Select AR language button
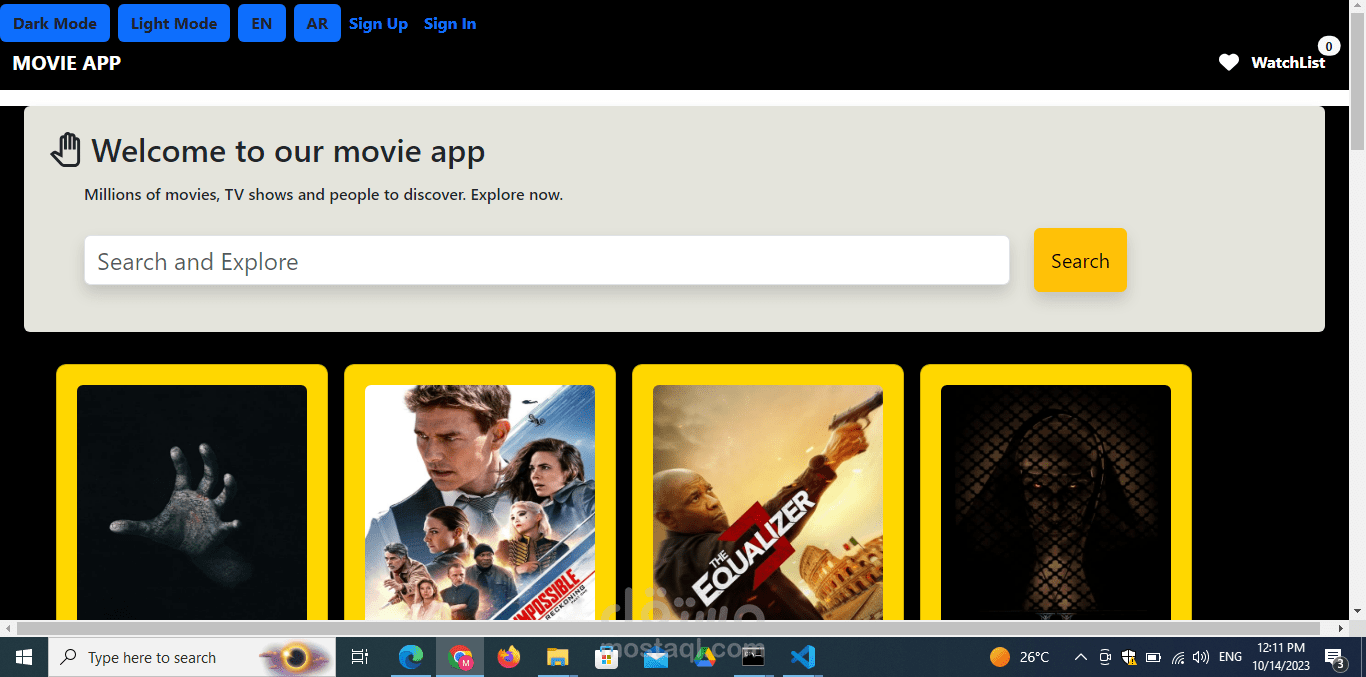The image size is (1366, 677). click(317, 23)
